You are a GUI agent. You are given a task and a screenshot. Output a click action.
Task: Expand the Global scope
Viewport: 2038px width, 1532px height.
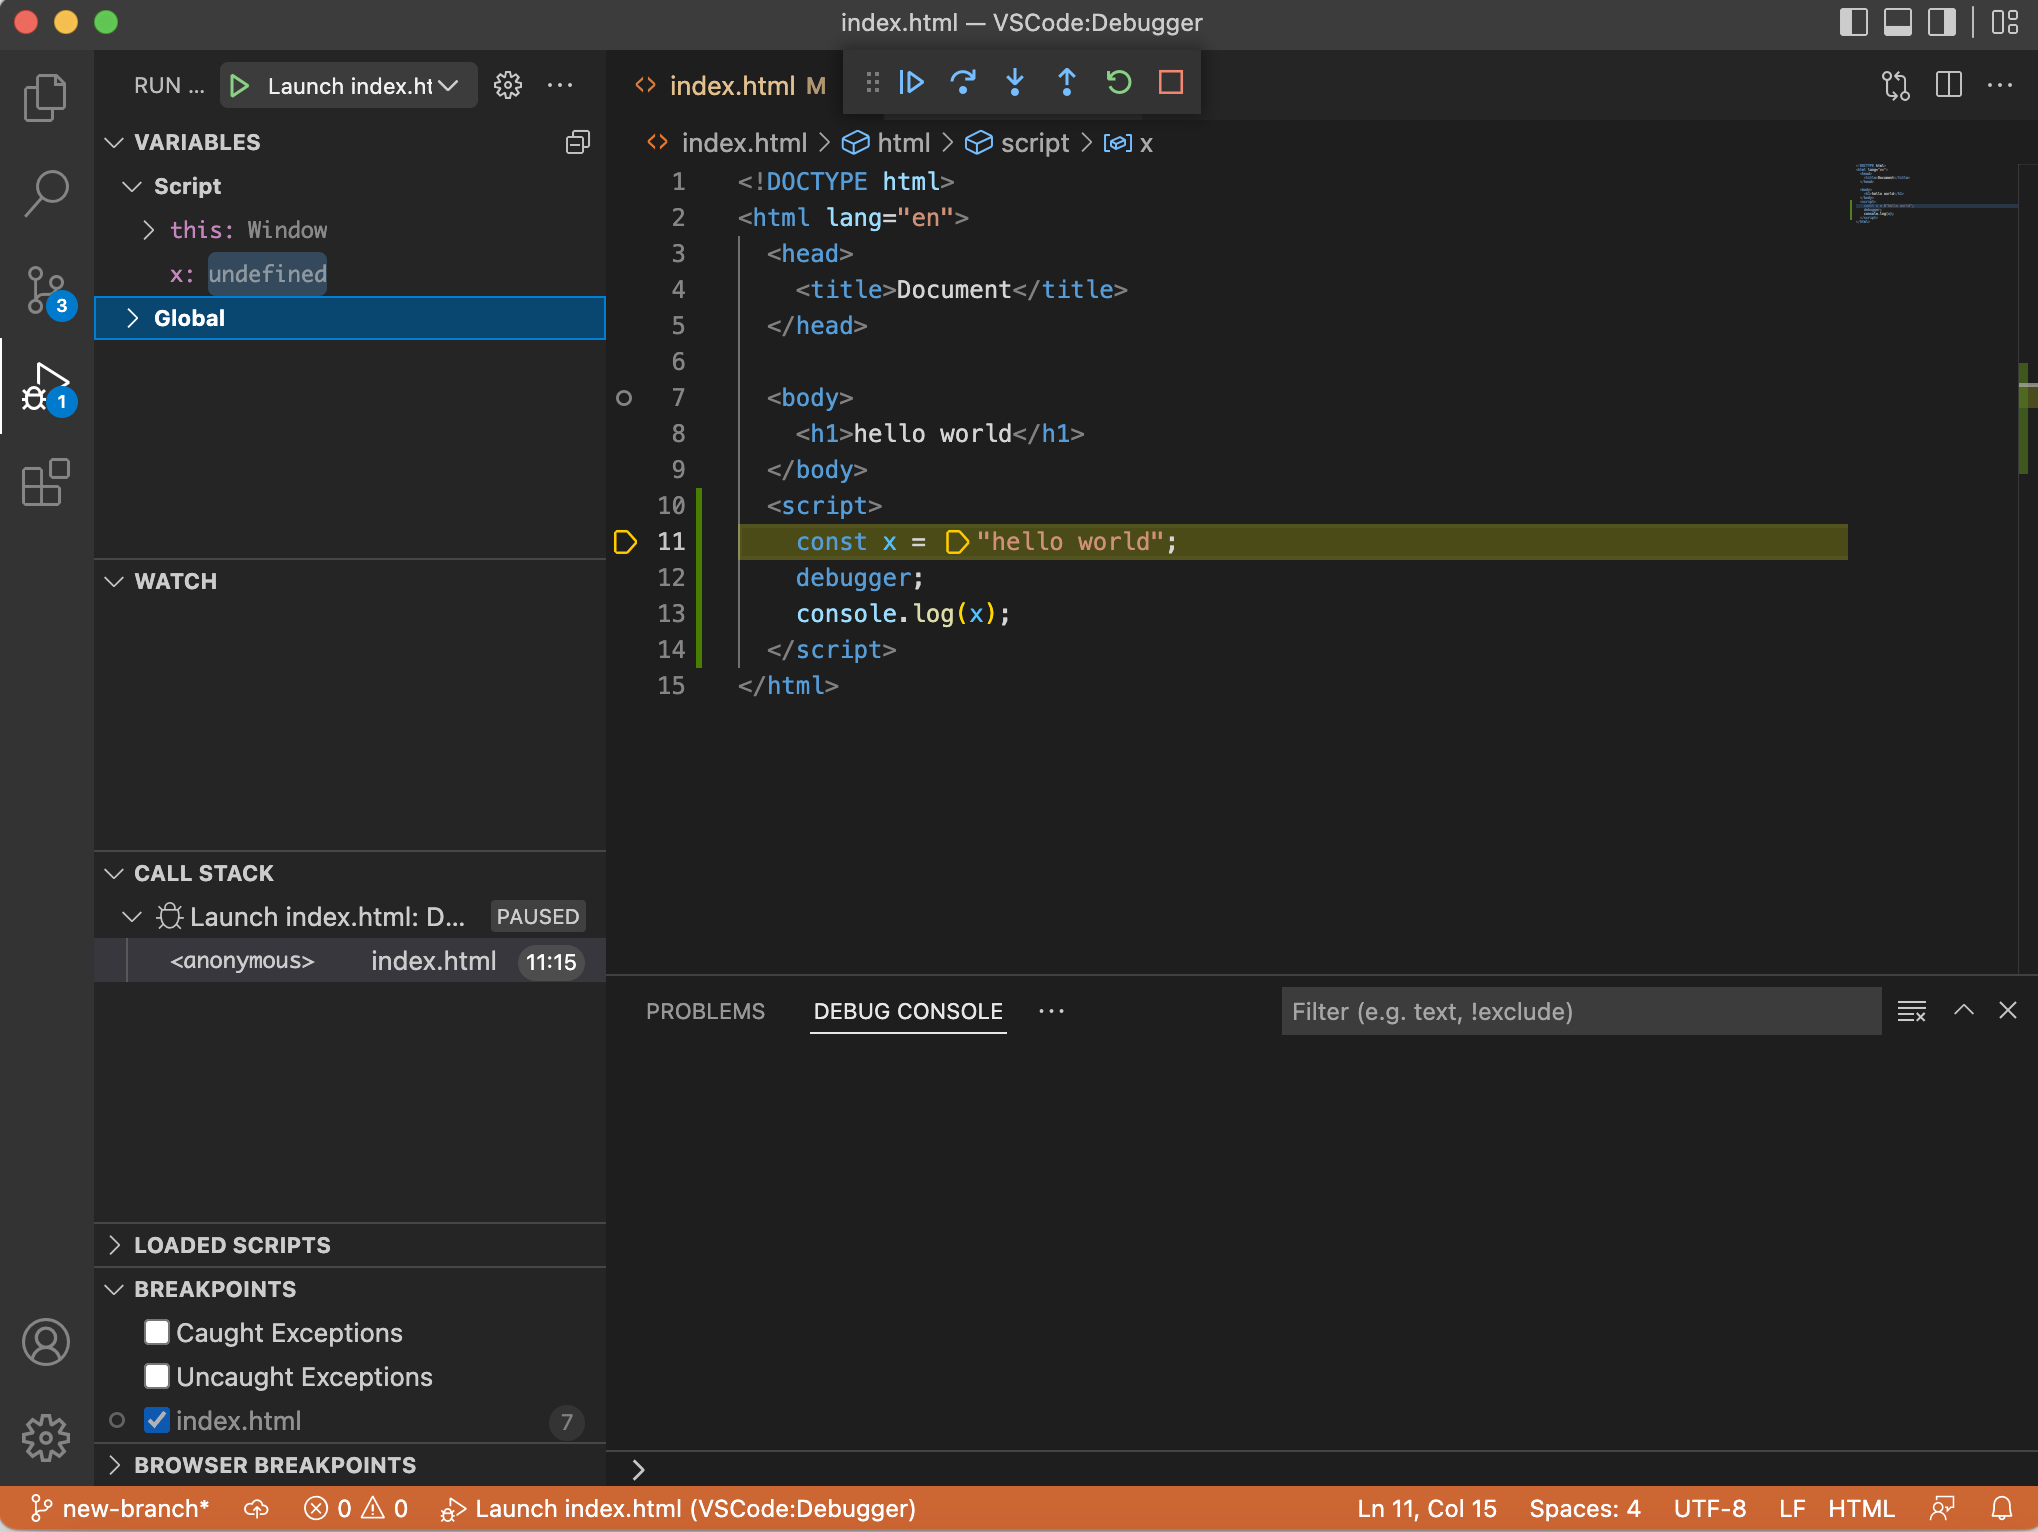pyautogui.click(x=131, y=318)
